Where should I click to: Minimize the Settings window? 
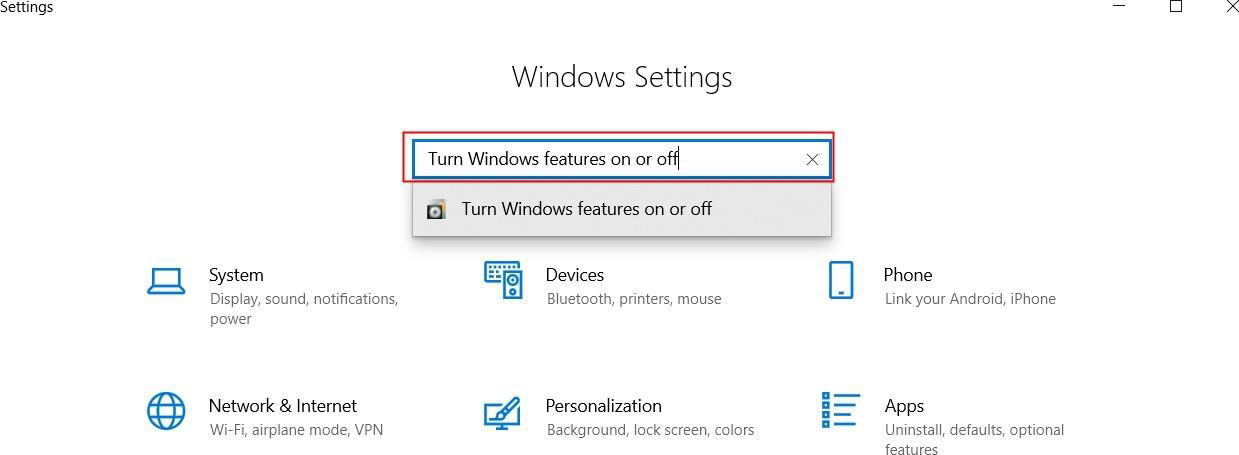pyautogui.click(x=1118, y=7)
